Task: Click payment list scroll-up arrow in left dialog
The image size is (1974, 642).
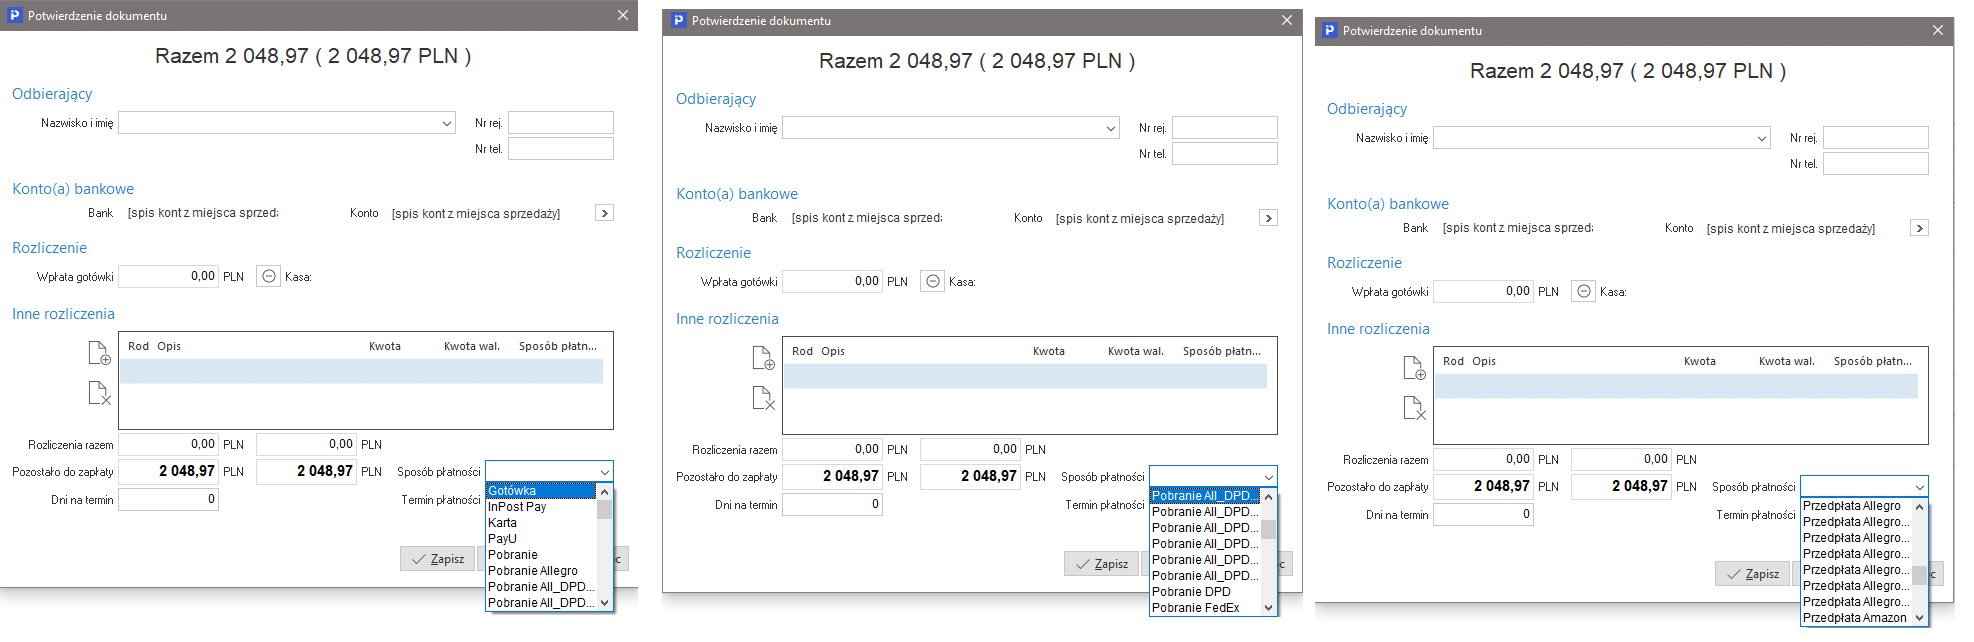Action: coord(604,491)
